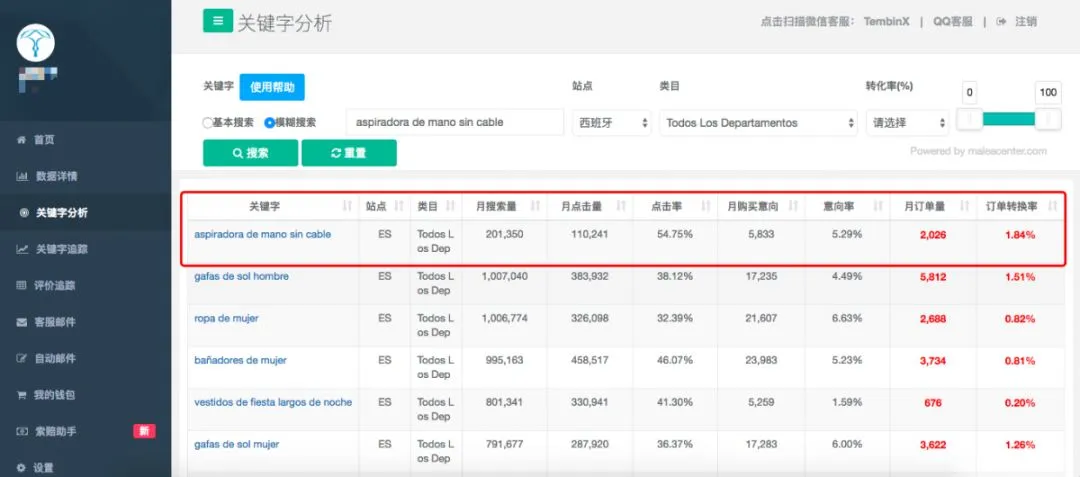1080x477 pixels.
Task: Click the minimum value box showing 0
Action: tap(969, 92)
